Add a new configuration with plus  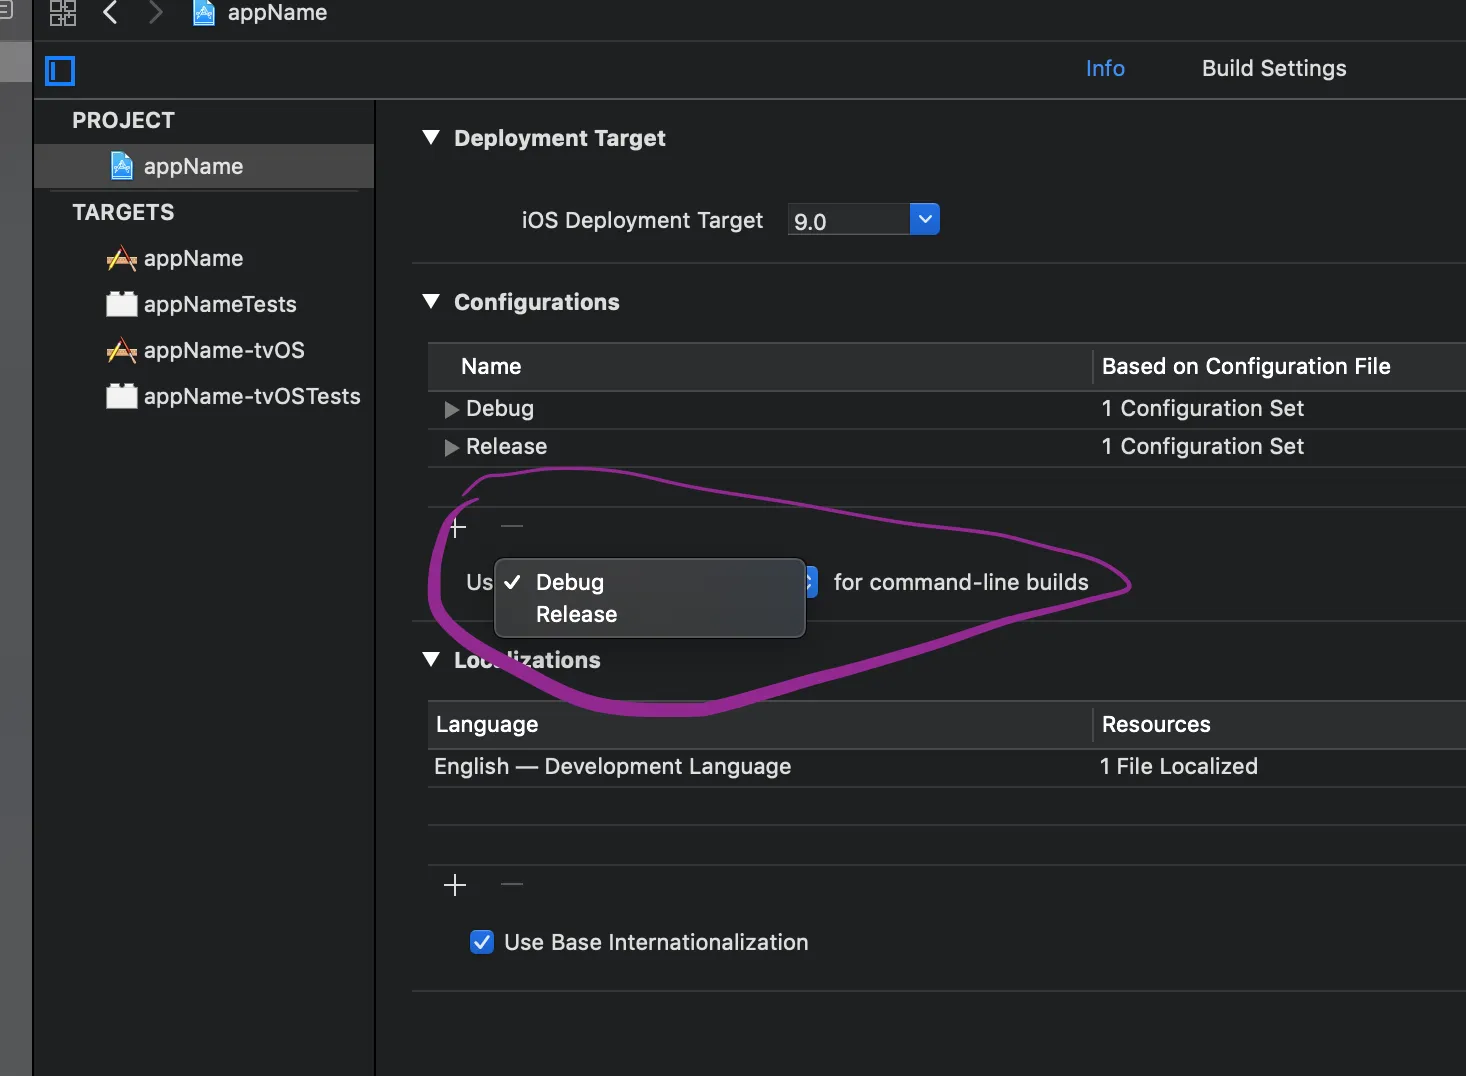coord(457,527)
